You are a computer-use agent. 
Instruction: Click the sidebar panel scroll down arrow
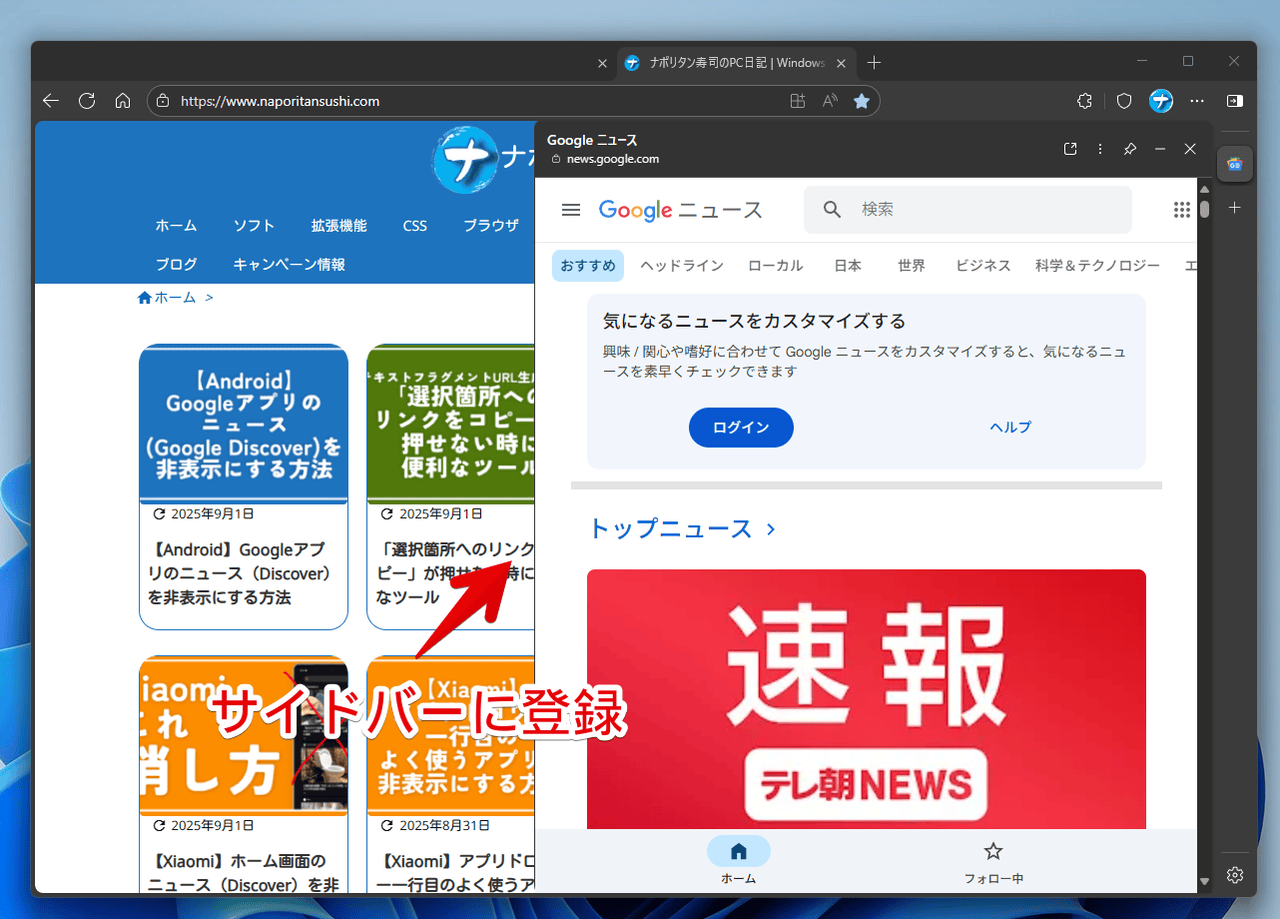[1205, 881]
